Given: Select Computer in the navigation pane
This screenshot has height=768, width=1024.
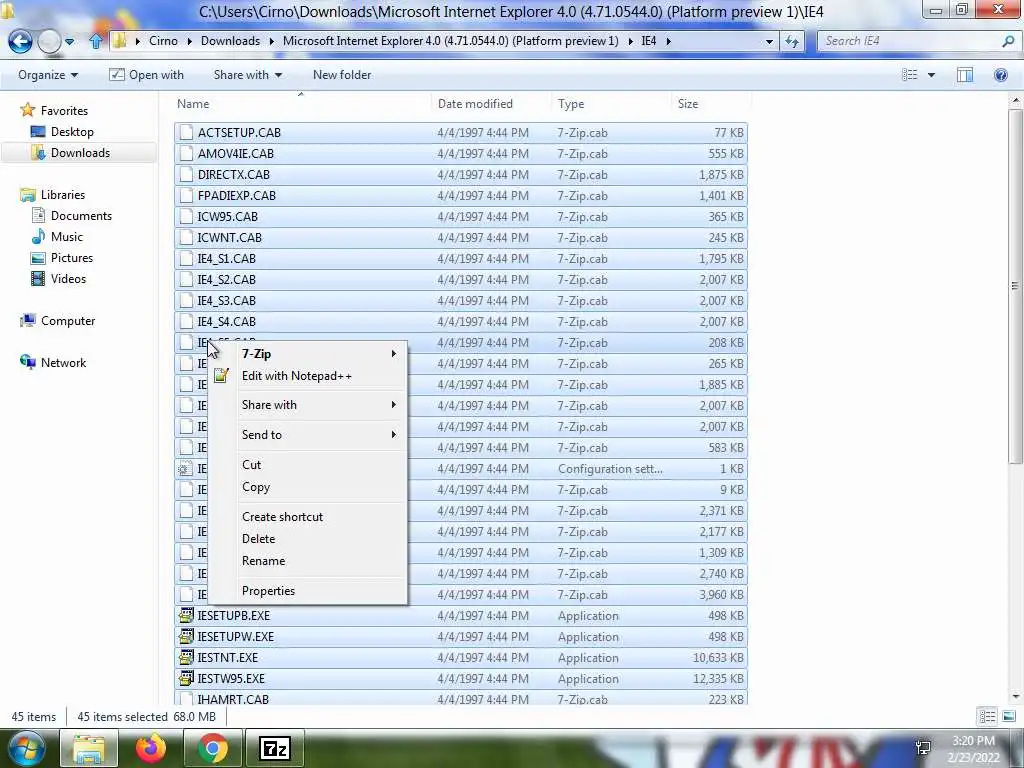Looking at the screenshot, I should (68, 321).
